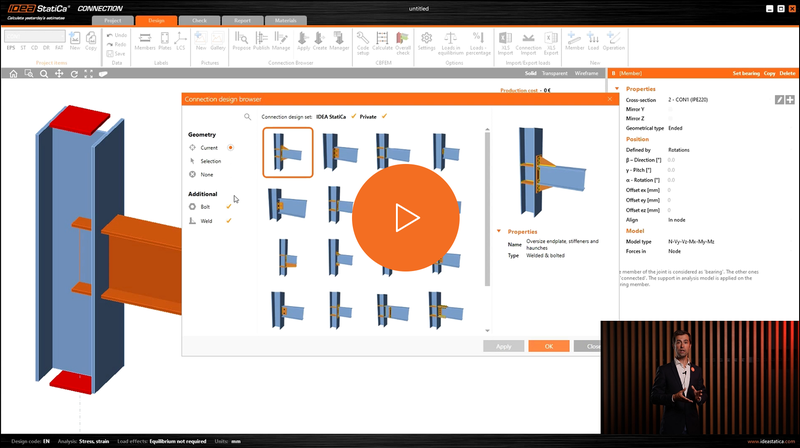Open Settings in Options group

[x=427, y=41]
